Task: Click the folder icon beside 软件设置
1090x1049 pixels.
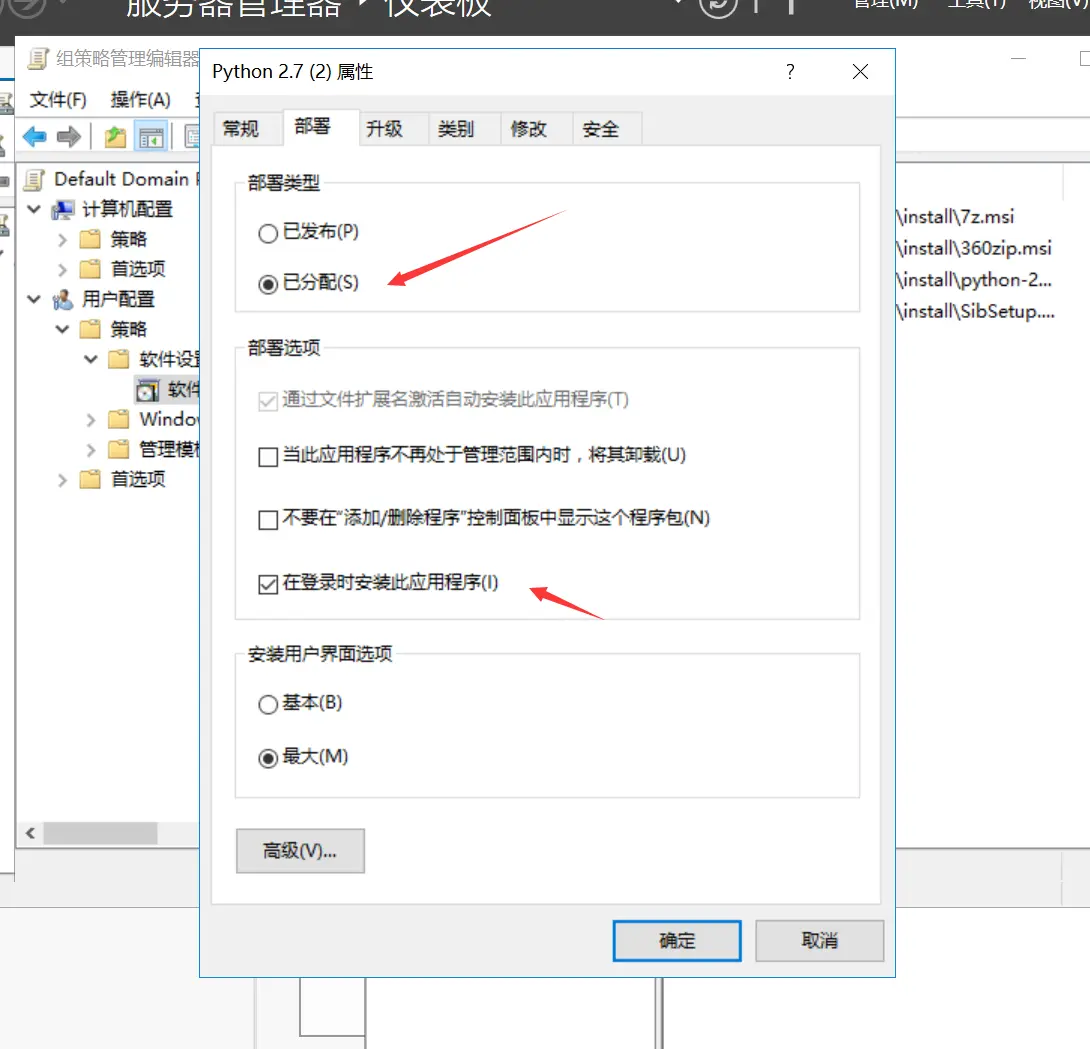Action: tap(119, 359)
